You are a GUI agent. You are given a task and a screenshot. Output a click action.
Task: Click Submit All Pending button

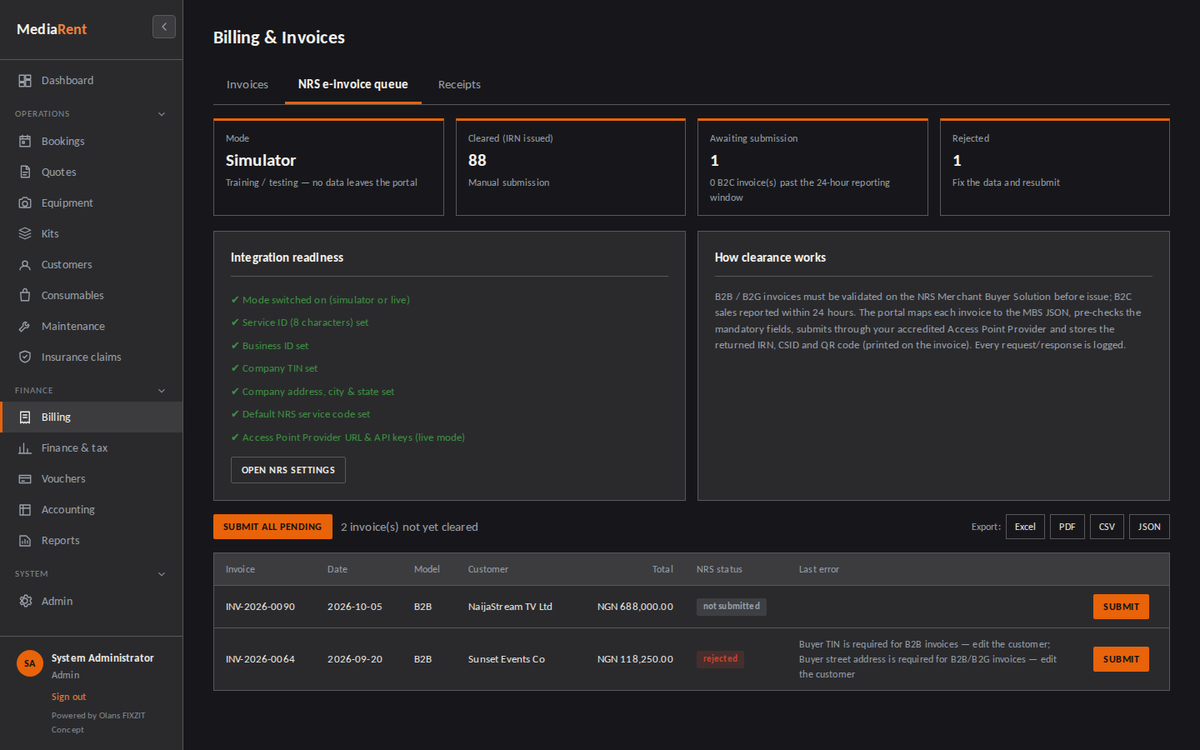(273, 527)
